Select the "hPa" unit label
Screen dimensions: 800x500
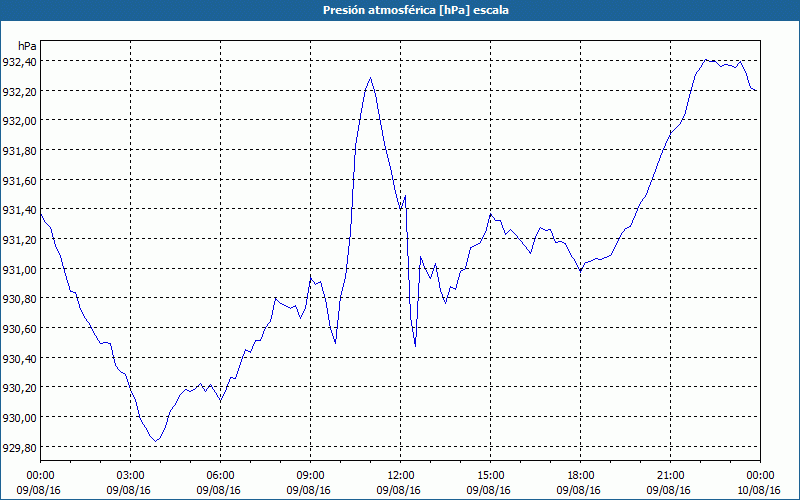(27, 46)
